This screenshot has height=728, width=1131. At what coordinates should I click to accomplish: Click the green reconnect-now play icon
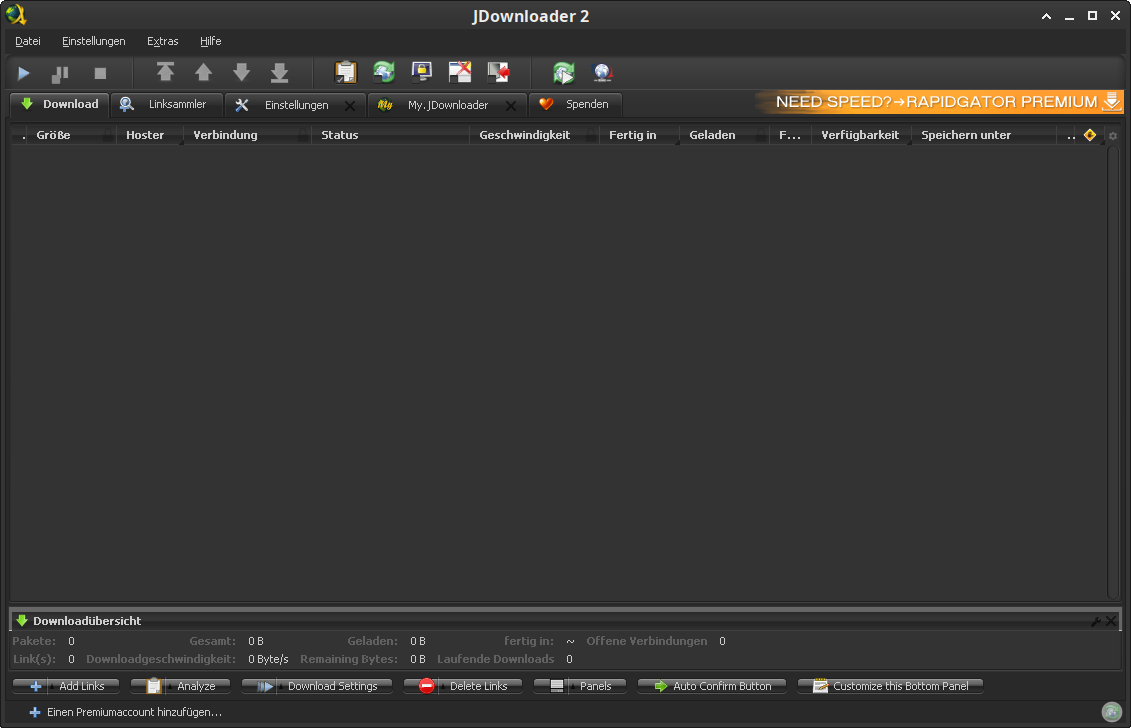564,72
